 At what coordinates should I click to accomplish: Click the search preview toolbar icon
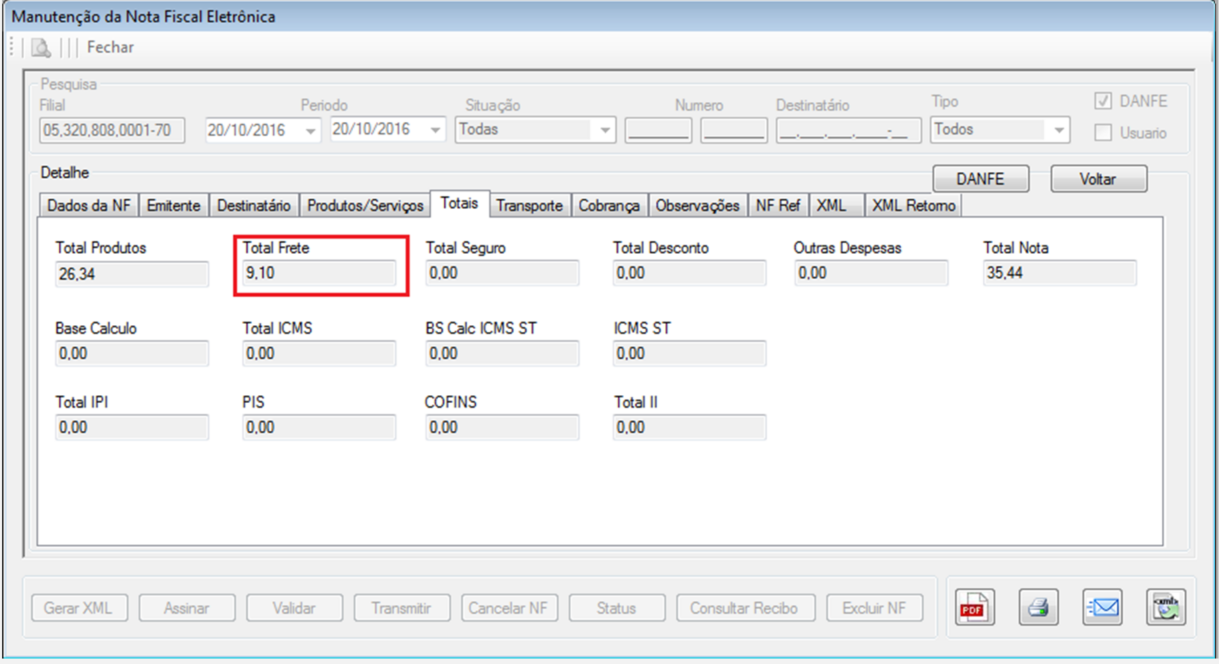click(41, 47)
